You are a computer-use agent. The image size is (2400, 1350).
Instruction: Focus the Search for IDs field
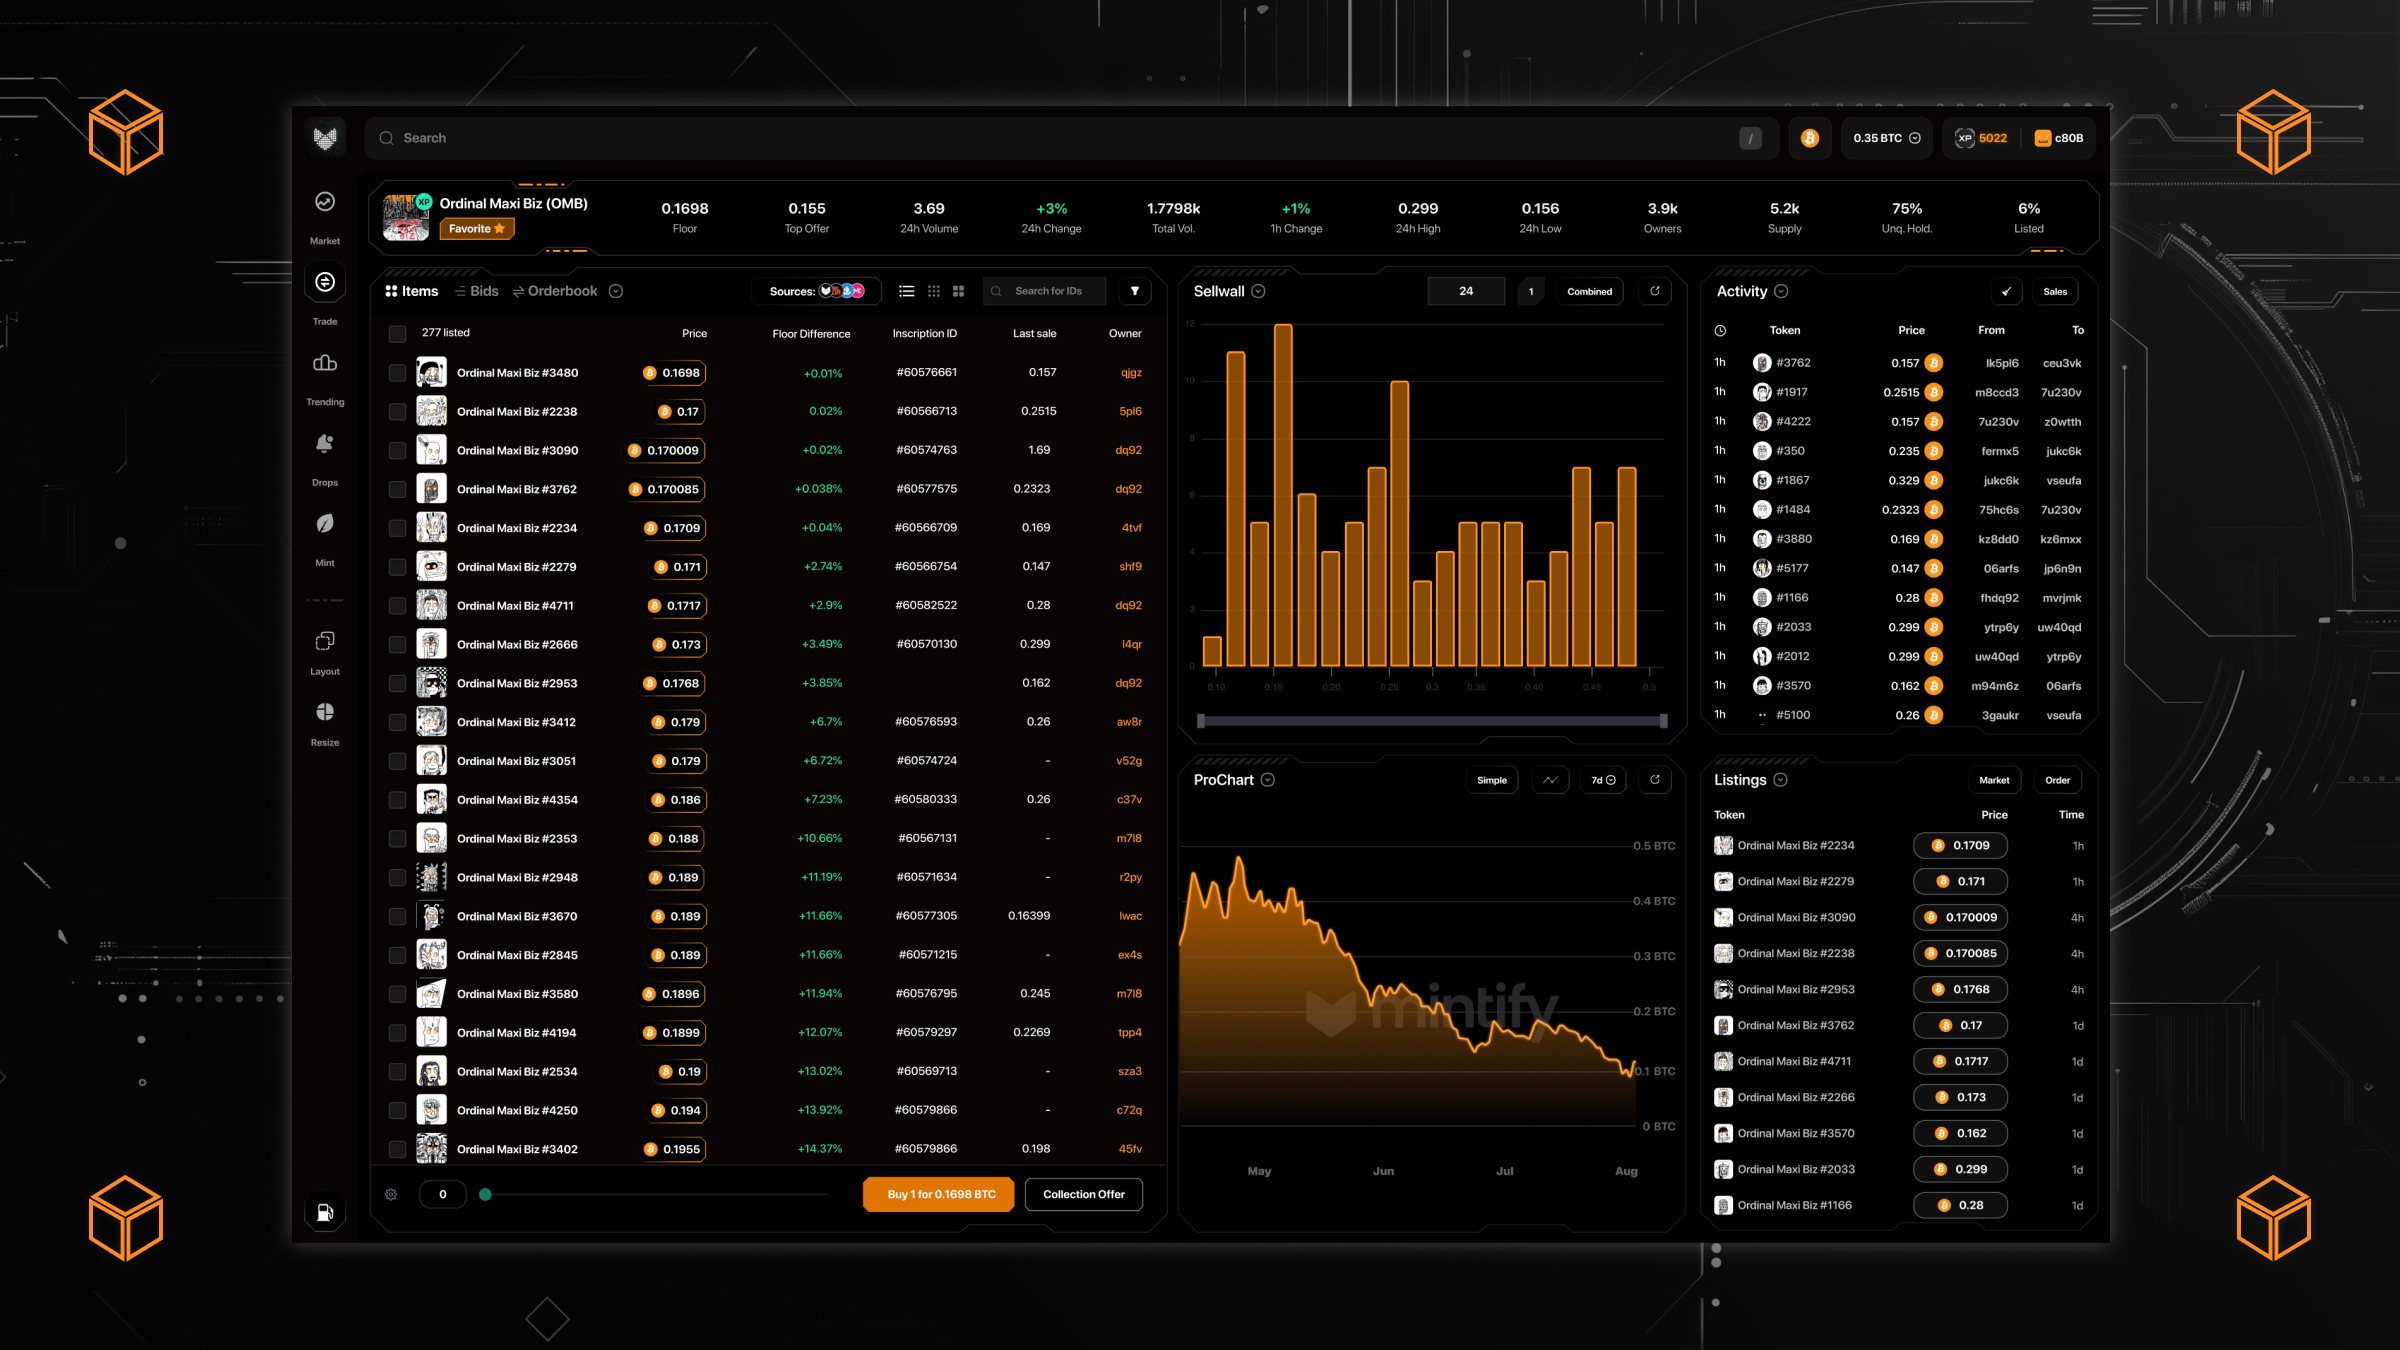[x=1045, y=291]
